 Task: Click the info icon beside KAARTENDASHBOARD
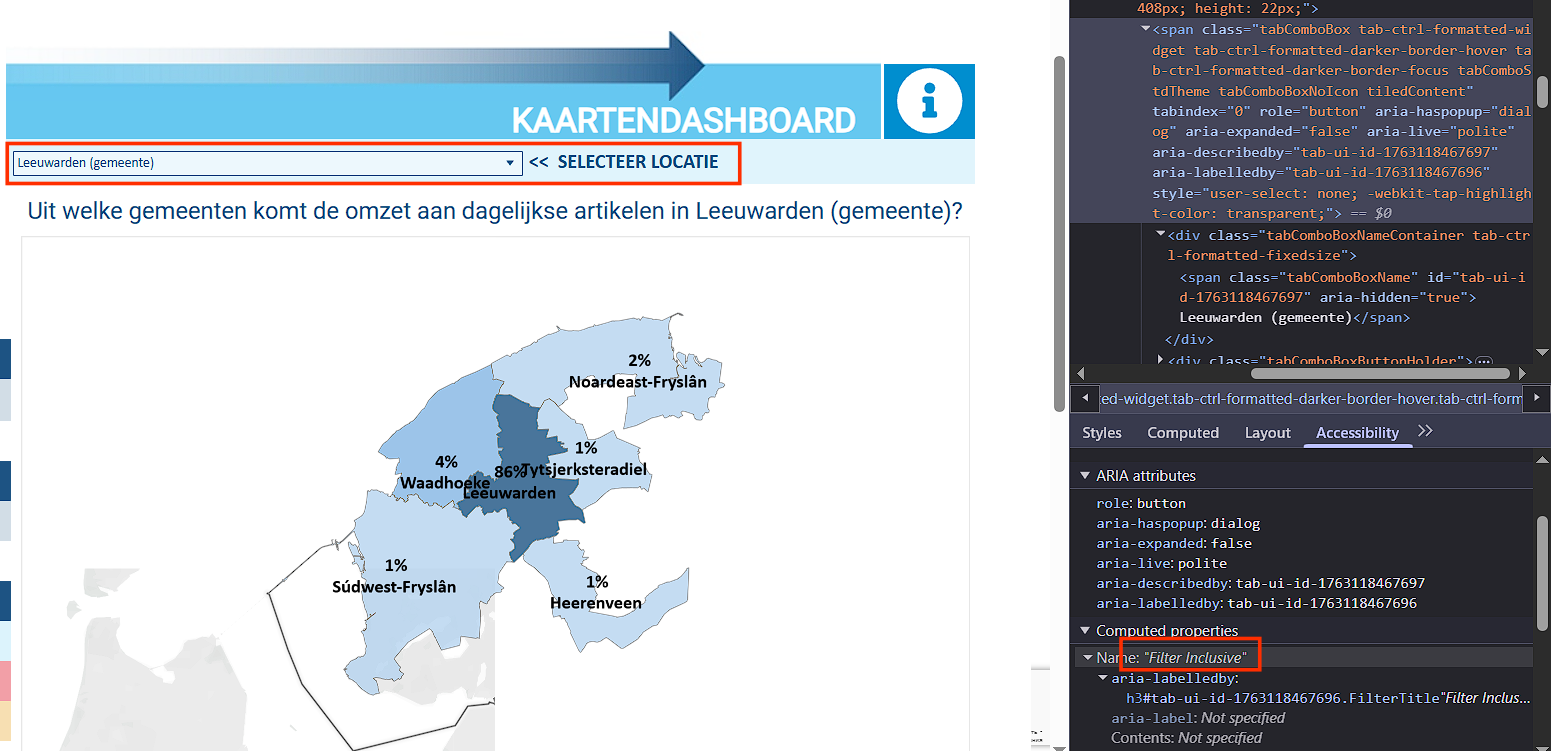coord(929,101)
